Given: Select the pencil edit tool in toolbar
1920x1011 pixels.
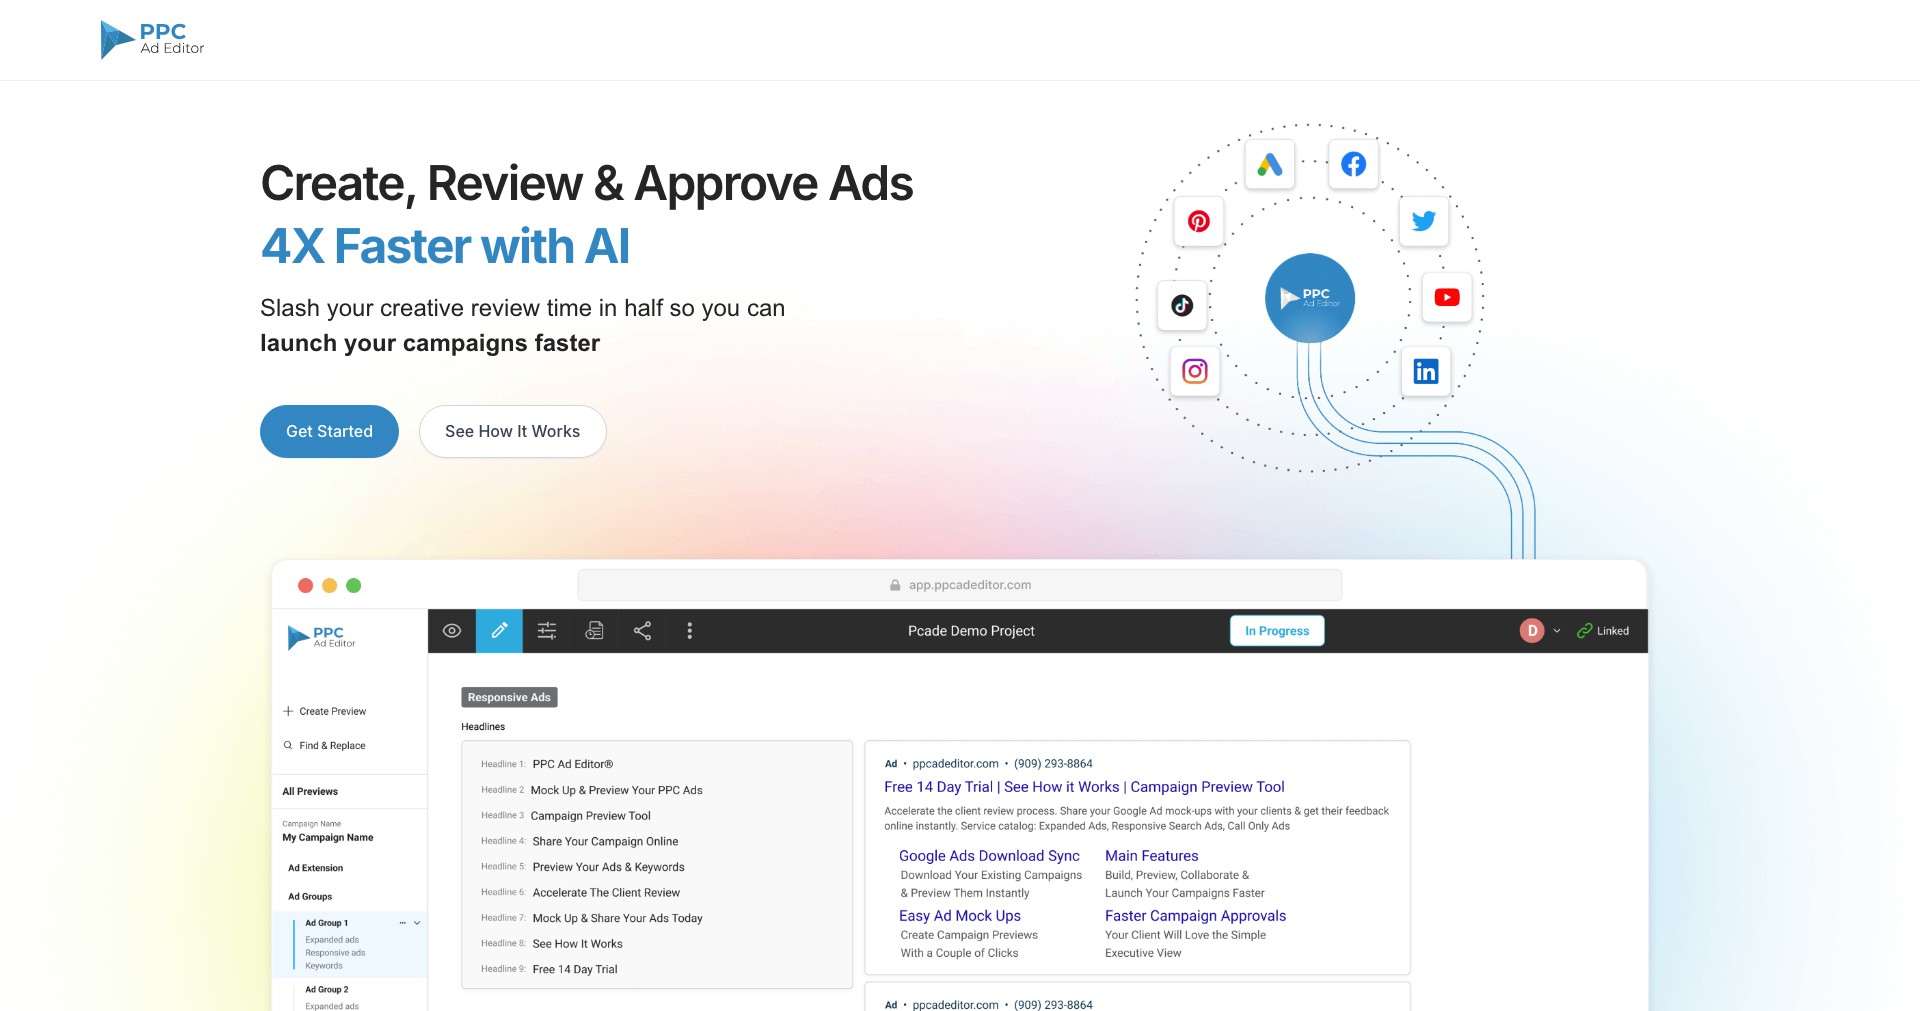Looking at the screenshot, I should point(499,631).
